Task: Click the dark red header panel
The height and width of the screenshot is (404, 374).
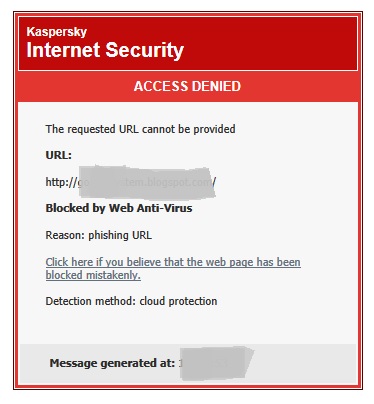Action: pos(188,43)
